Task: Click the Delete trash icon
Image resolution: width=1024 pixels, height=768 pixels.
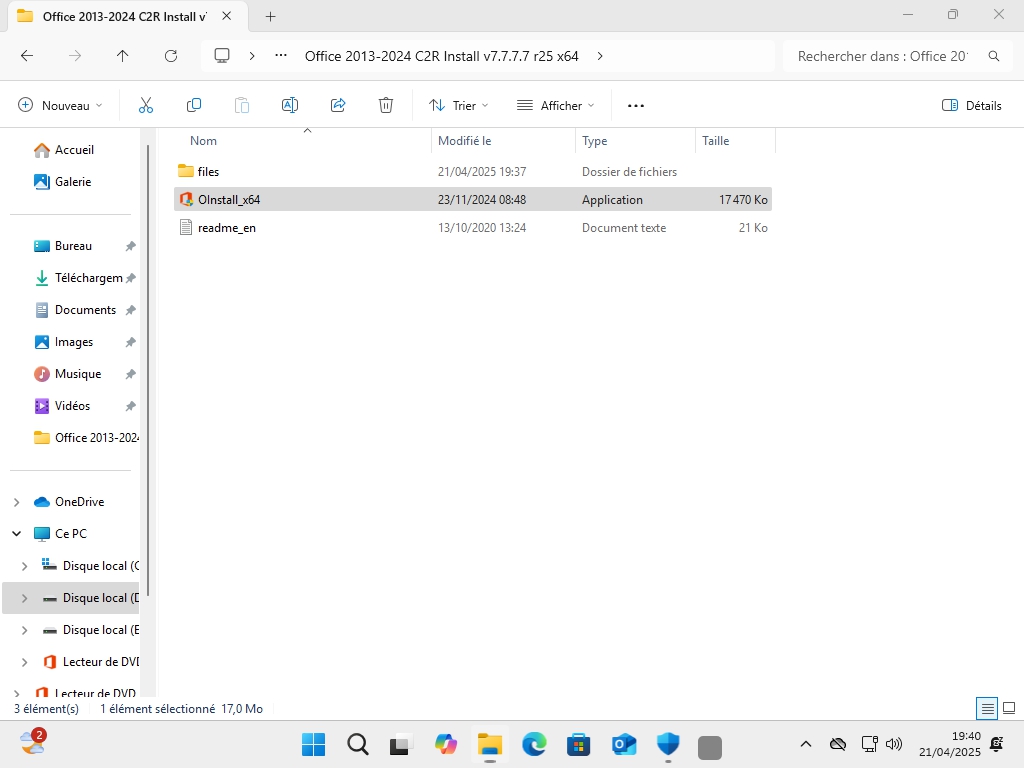Action: 386,105
